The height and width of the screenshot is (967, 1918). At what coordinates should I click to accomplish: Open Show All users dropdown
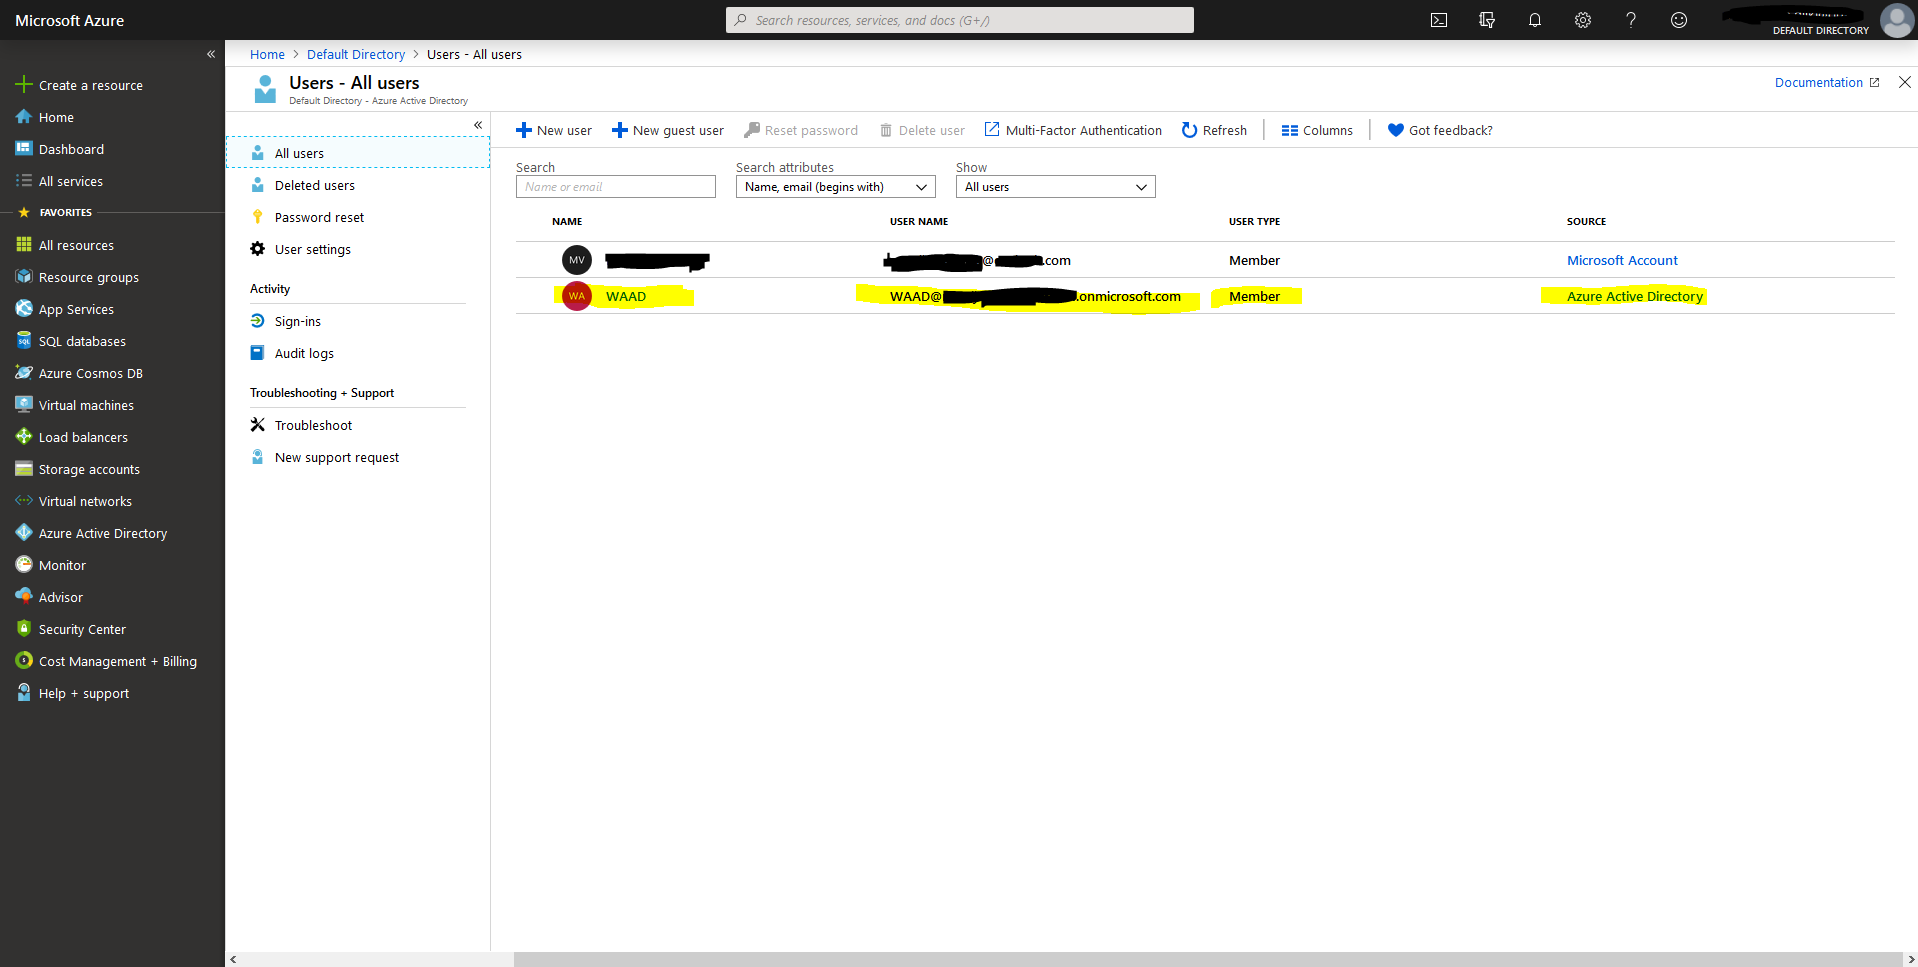coord(1056,187)
